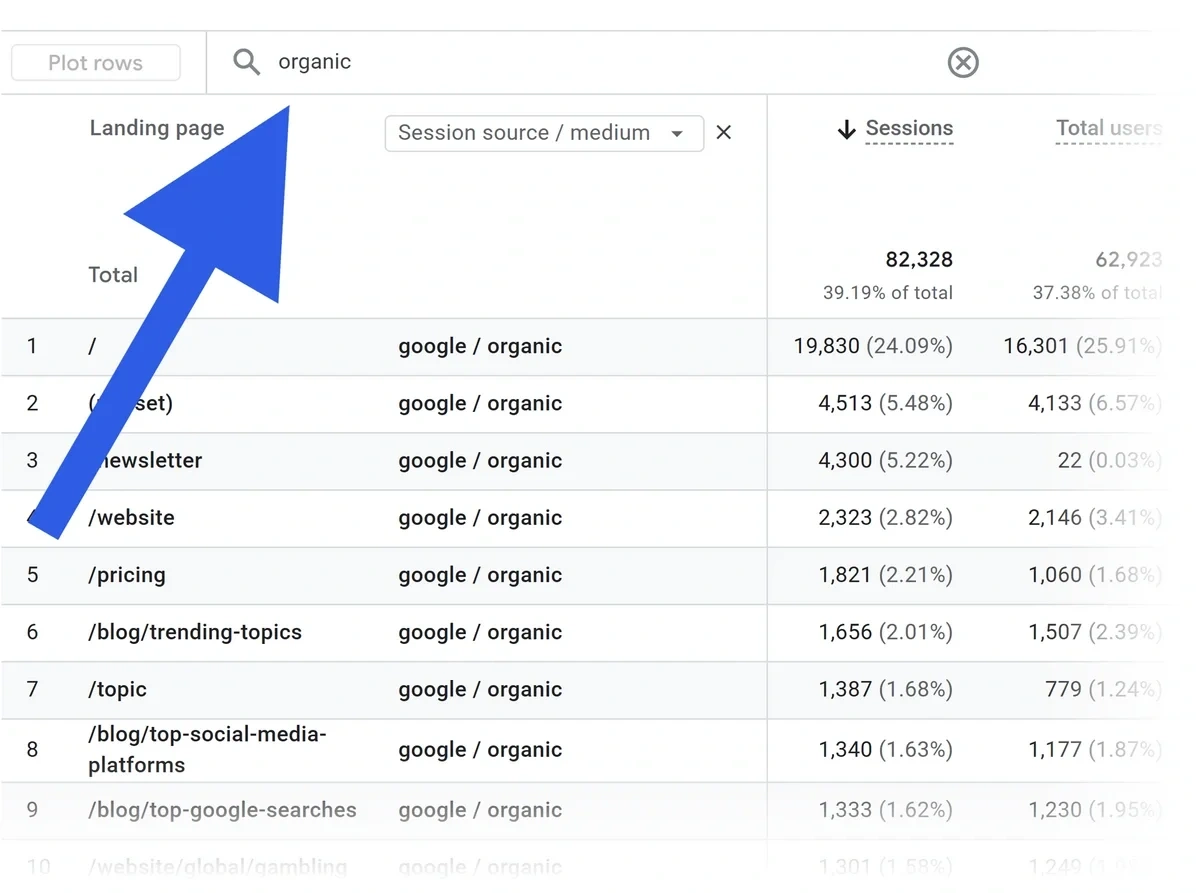Sort by the Sessions column header
1200x893 pixels.
[x=909, y=128]
